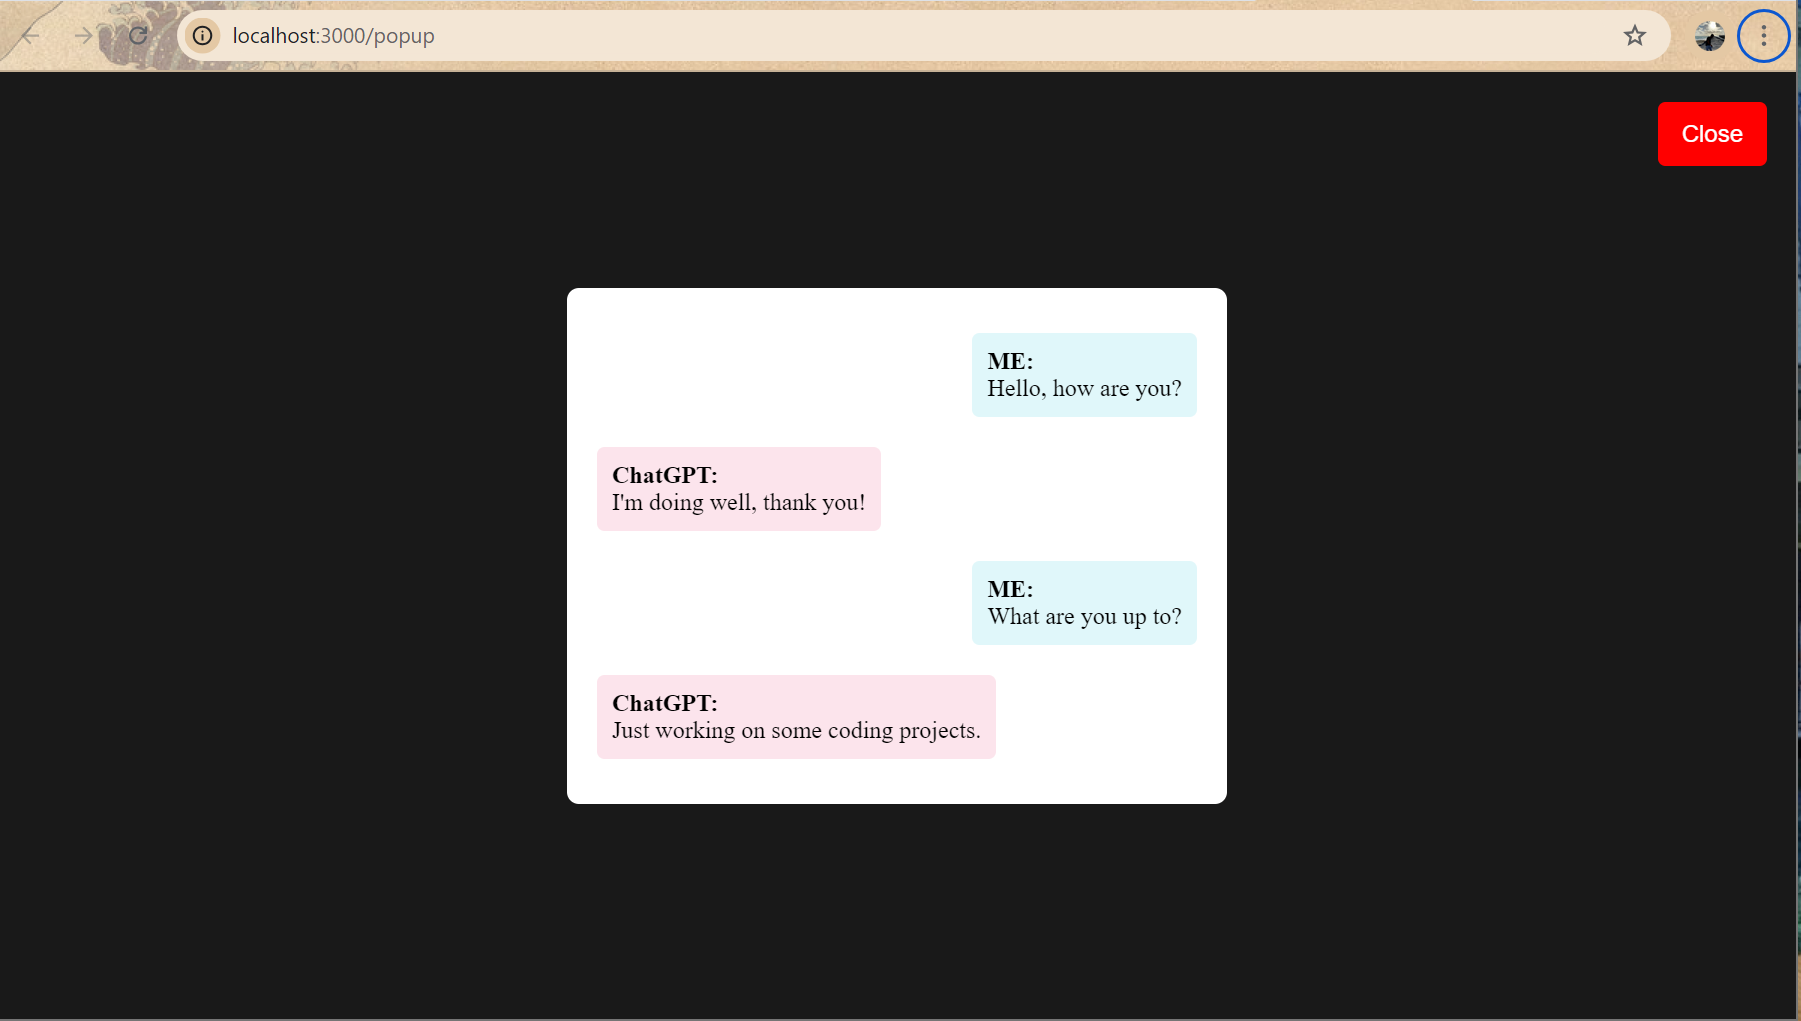
Task: Click the ChatGPT: label above "I'm doing well"
Action: (665, 475)
